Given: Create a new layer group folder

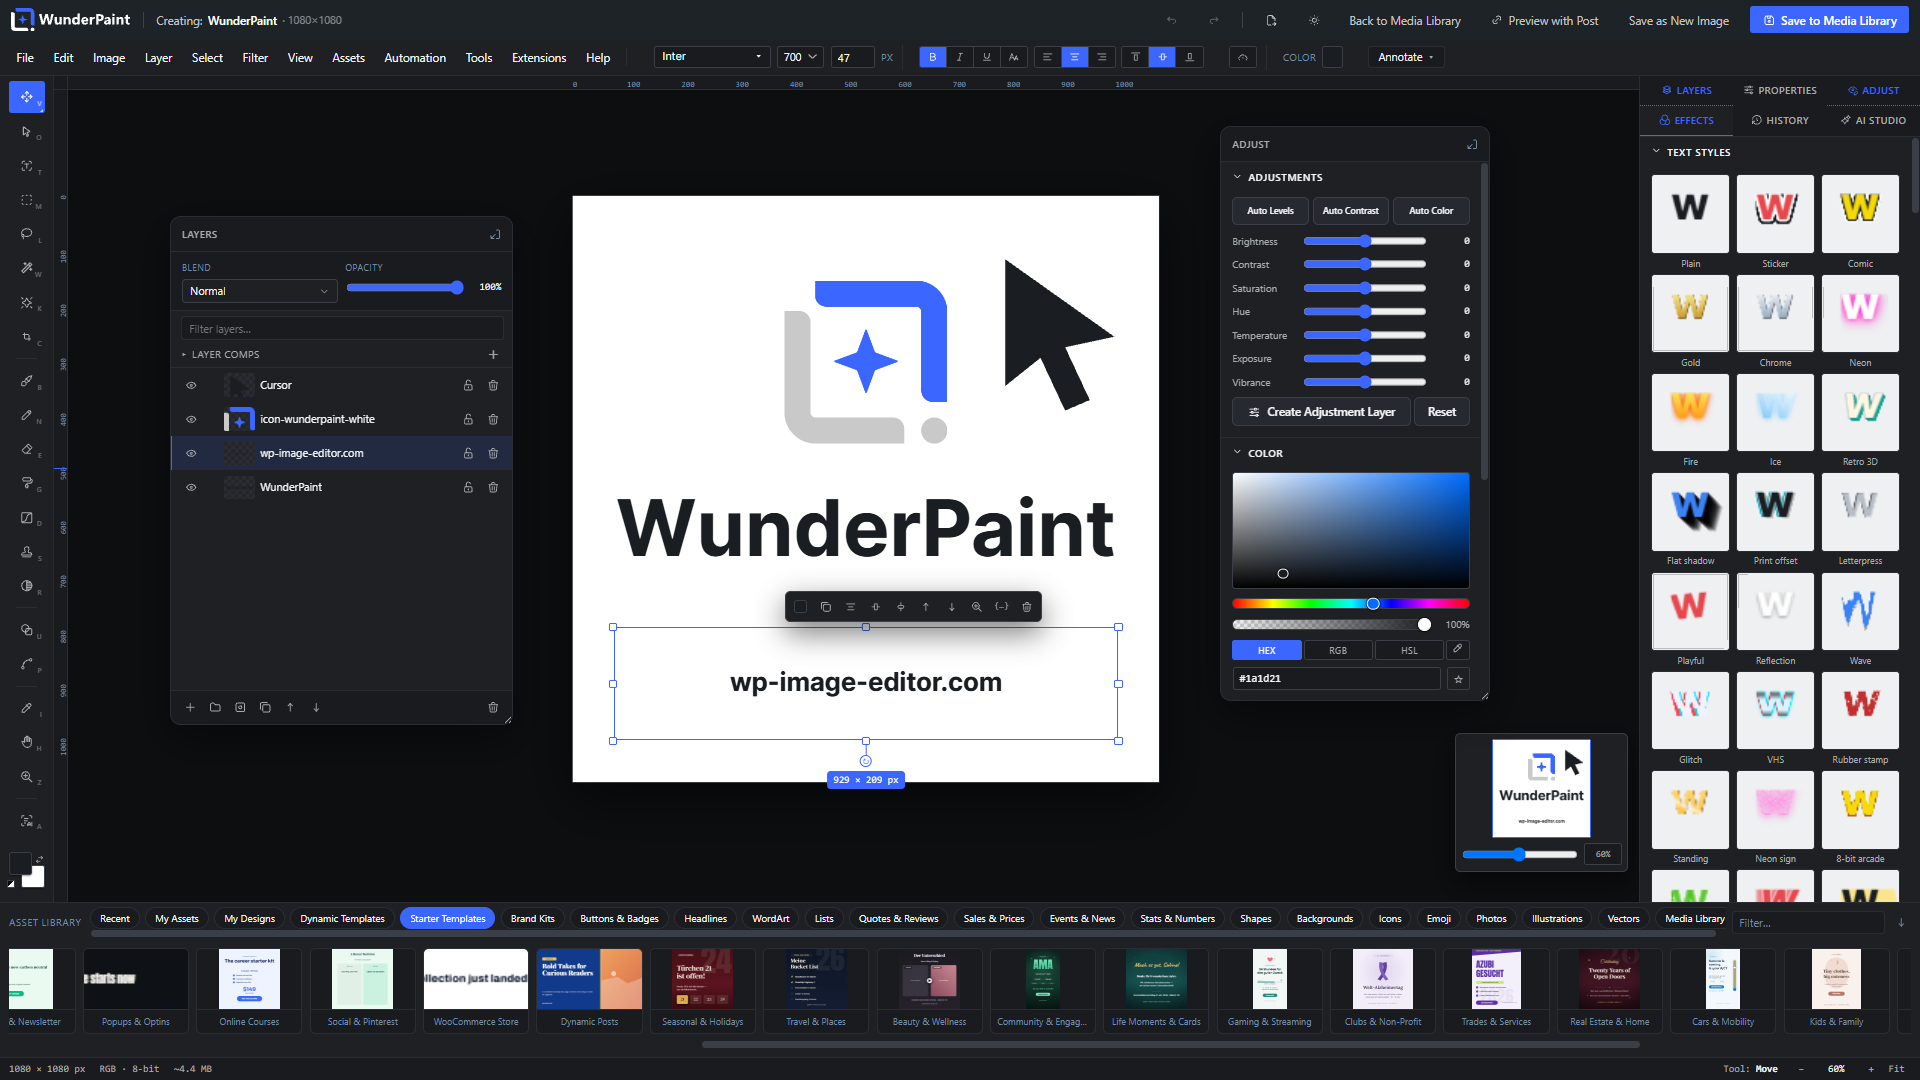Looking at the screenshot, I should point(215,707).
